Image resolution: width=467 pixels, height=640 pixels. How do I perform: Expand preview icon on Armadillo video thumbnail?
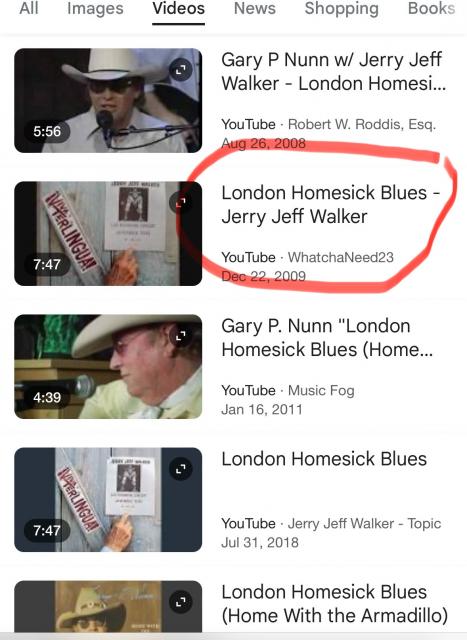pyautogui.click(x=181, y=602)
